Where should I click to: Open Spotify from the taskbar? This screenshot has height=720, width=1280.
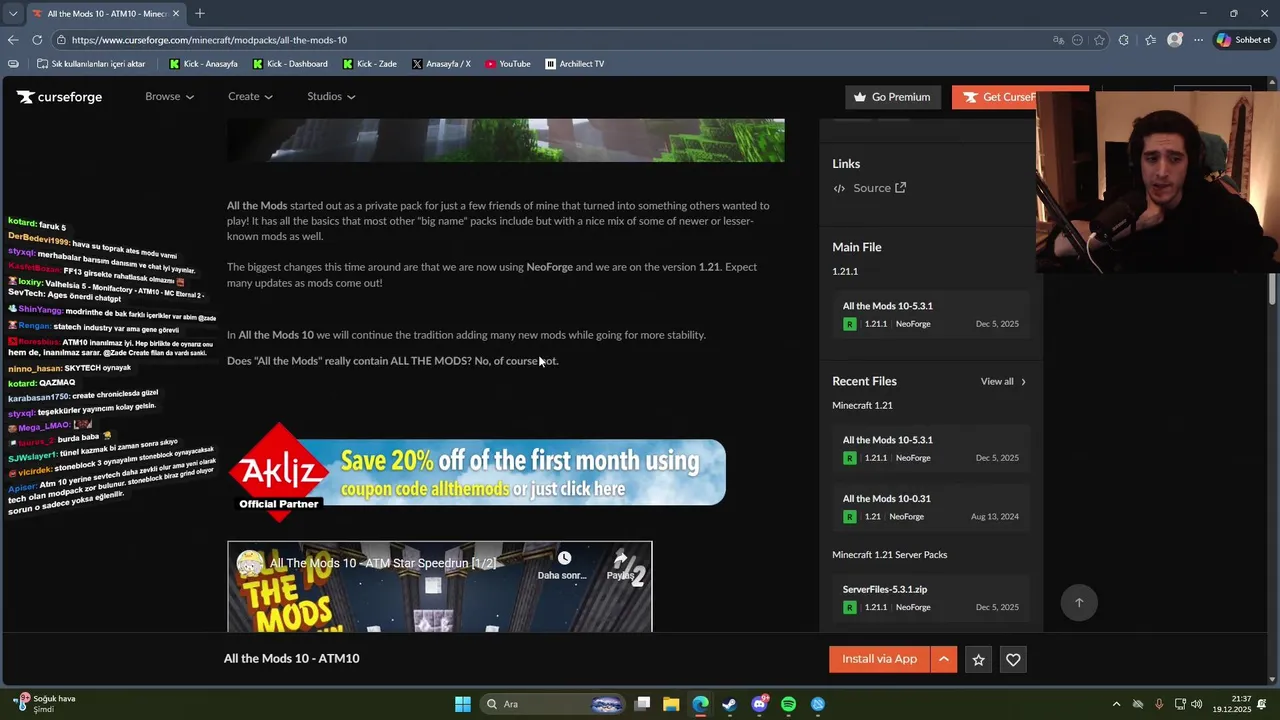pos(788,704)
